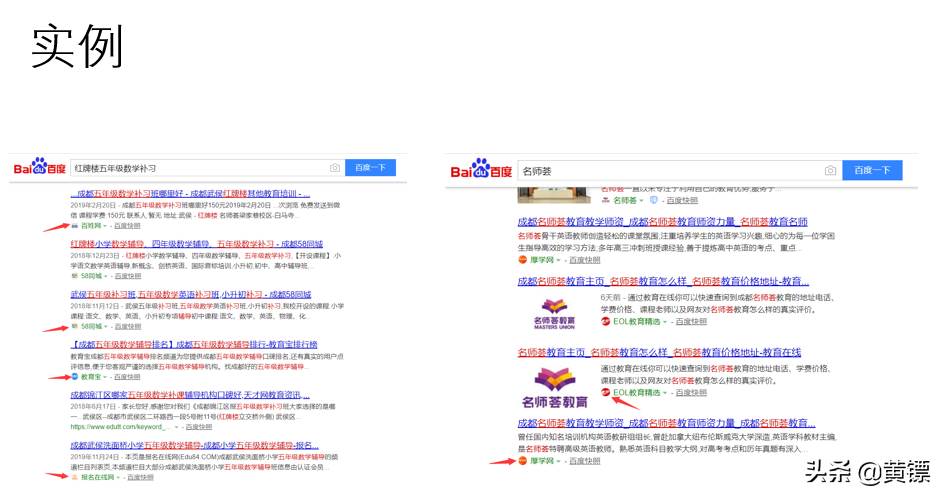Open 百度快照 next to 百姓网
This screenshot has height=499, width=945.
click(127, 226)
